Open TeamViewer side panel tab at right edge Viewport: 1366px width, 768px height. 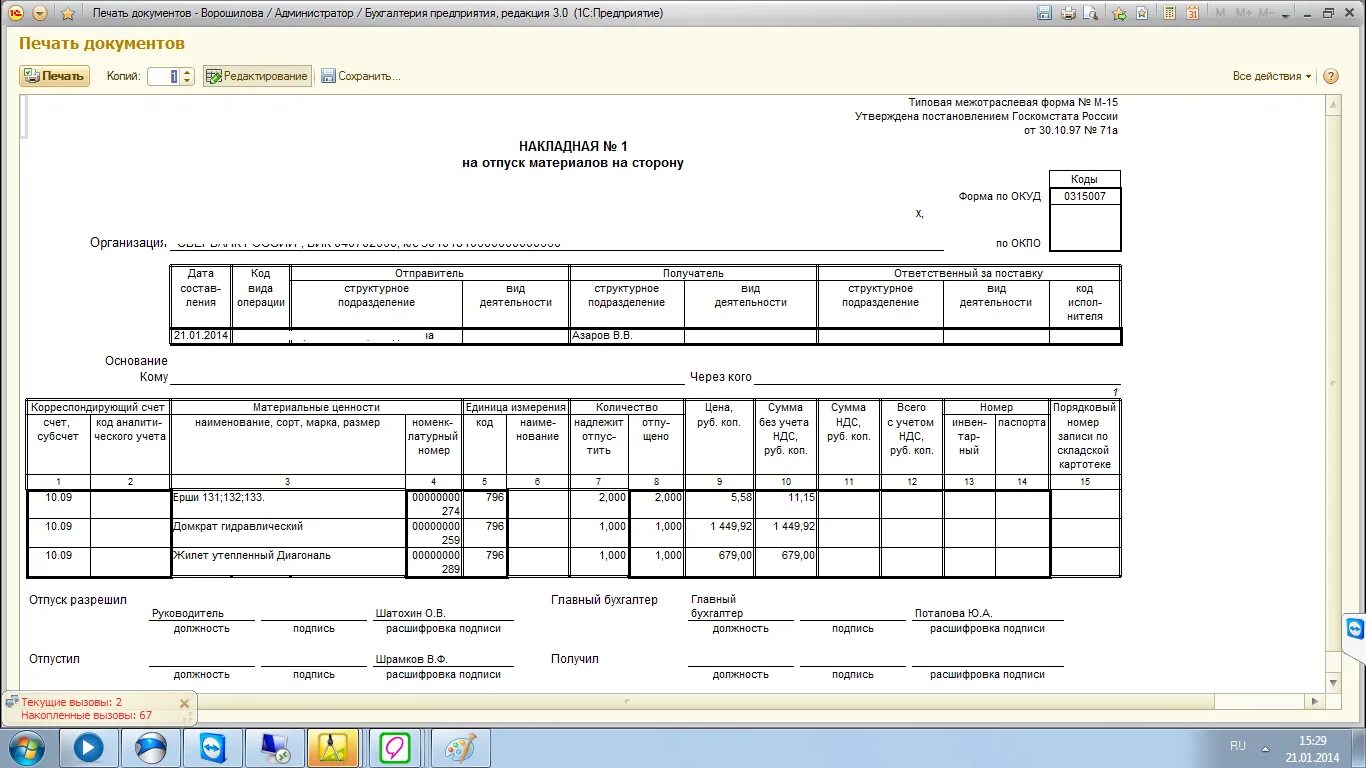[x=1355, y=629]
